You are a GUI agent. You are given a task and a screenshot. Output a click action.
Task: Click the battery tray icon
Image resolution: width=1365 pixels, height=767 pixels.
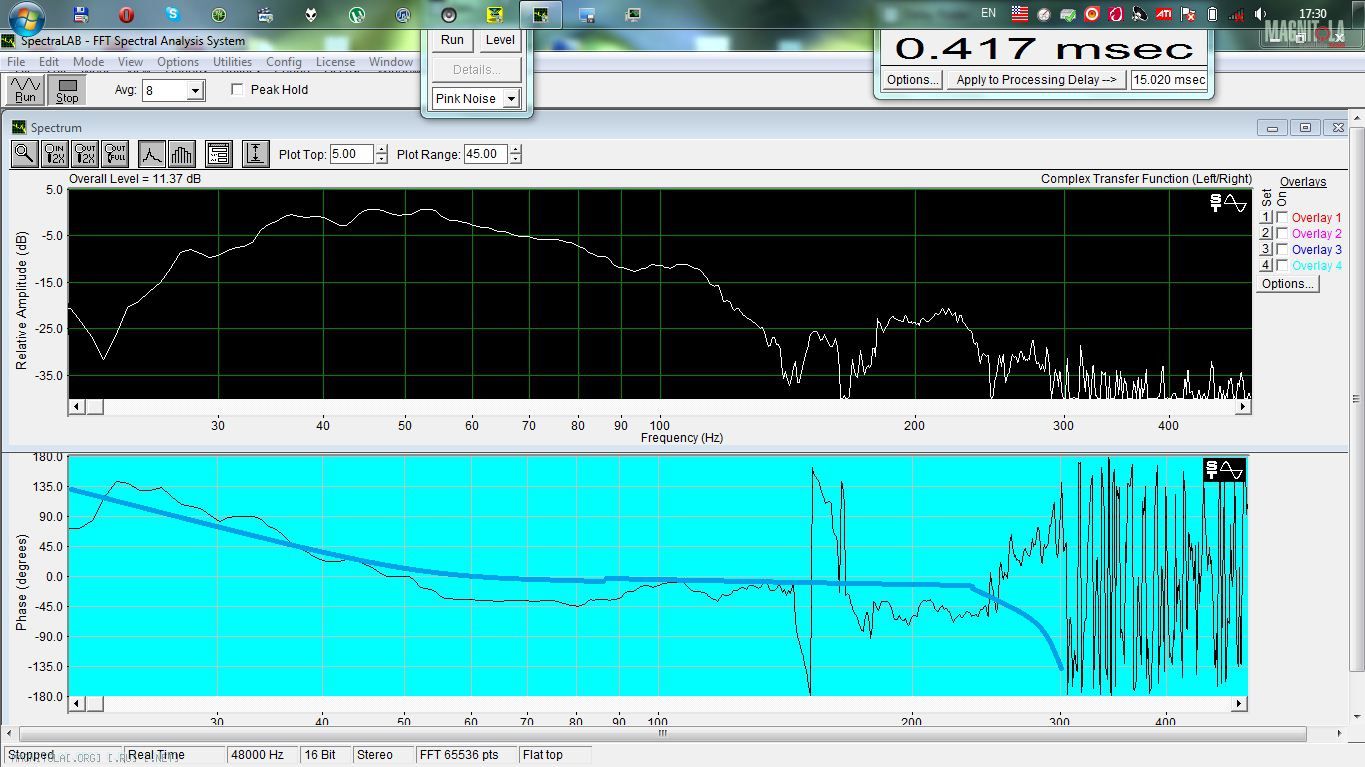(x=1212, y=14)
